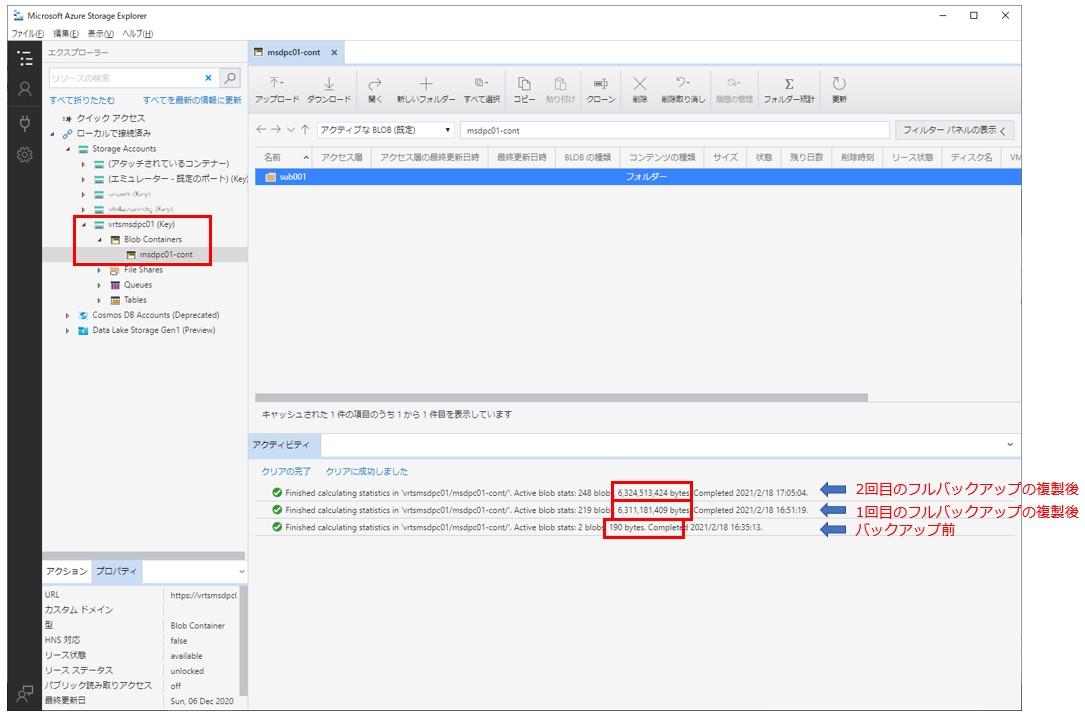Open the Explorer view icon in the sidebar
Viewport: 1085px width, 717px height.
25,59
